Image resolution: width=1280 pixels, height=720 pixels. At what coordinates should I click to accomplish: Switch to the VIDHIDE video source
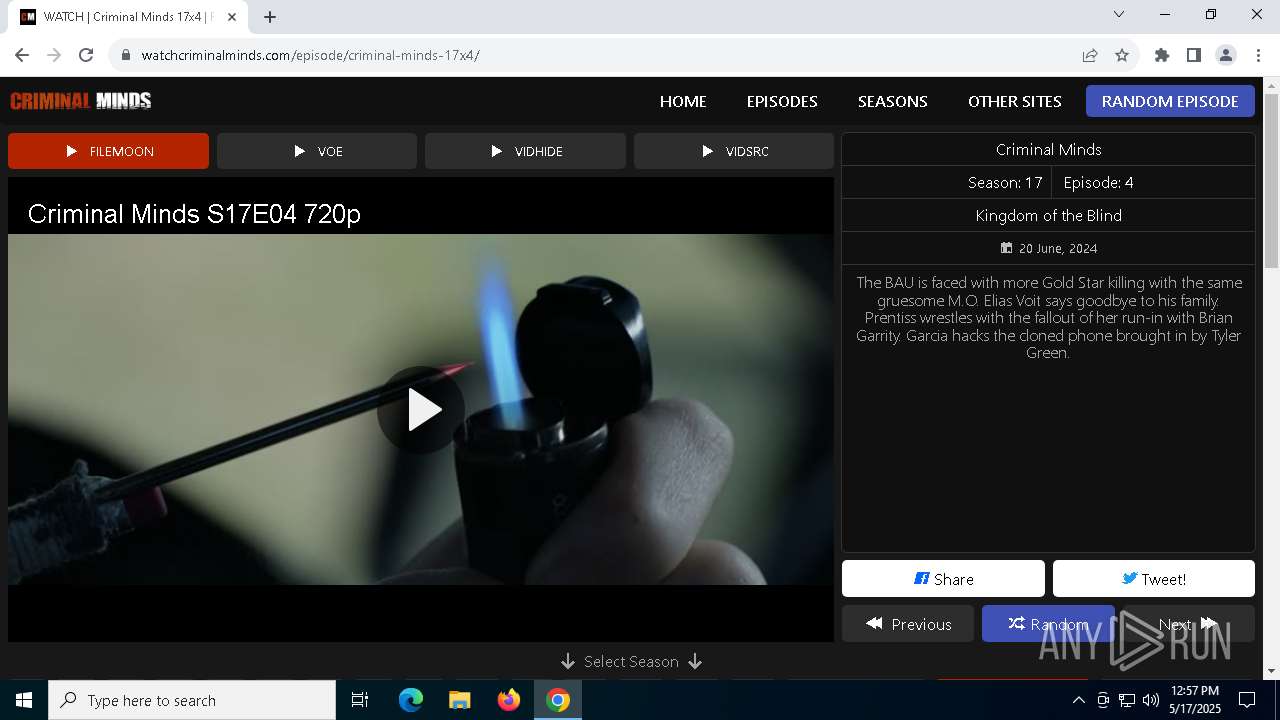tap(525, 151)
